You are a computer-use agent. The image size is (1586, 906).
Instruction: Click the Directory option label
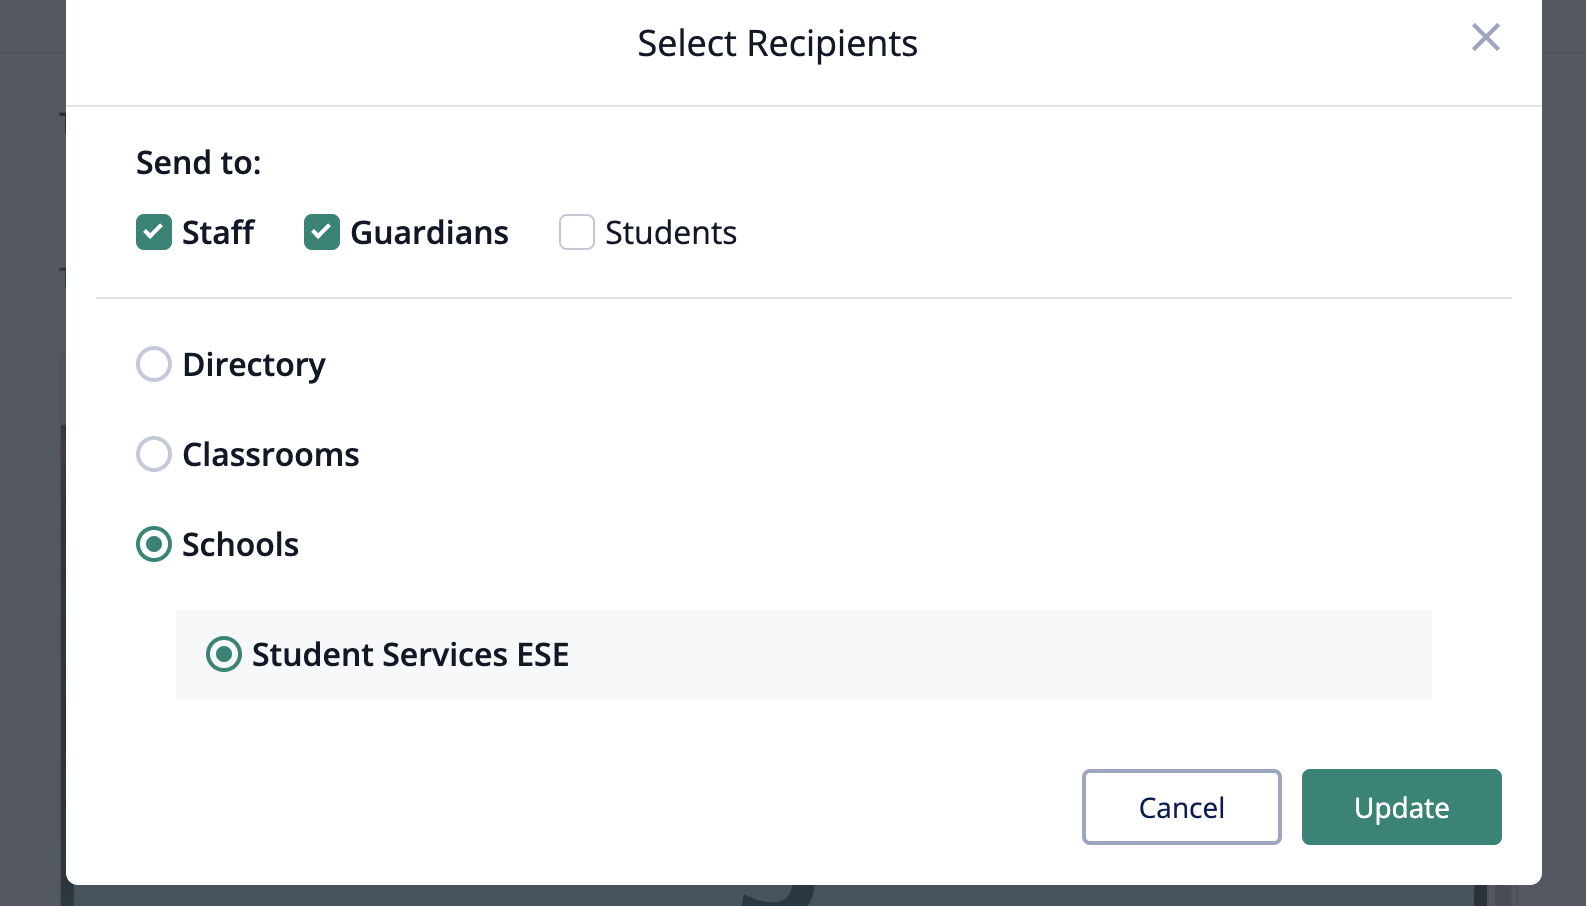click(x=254, y=364)
